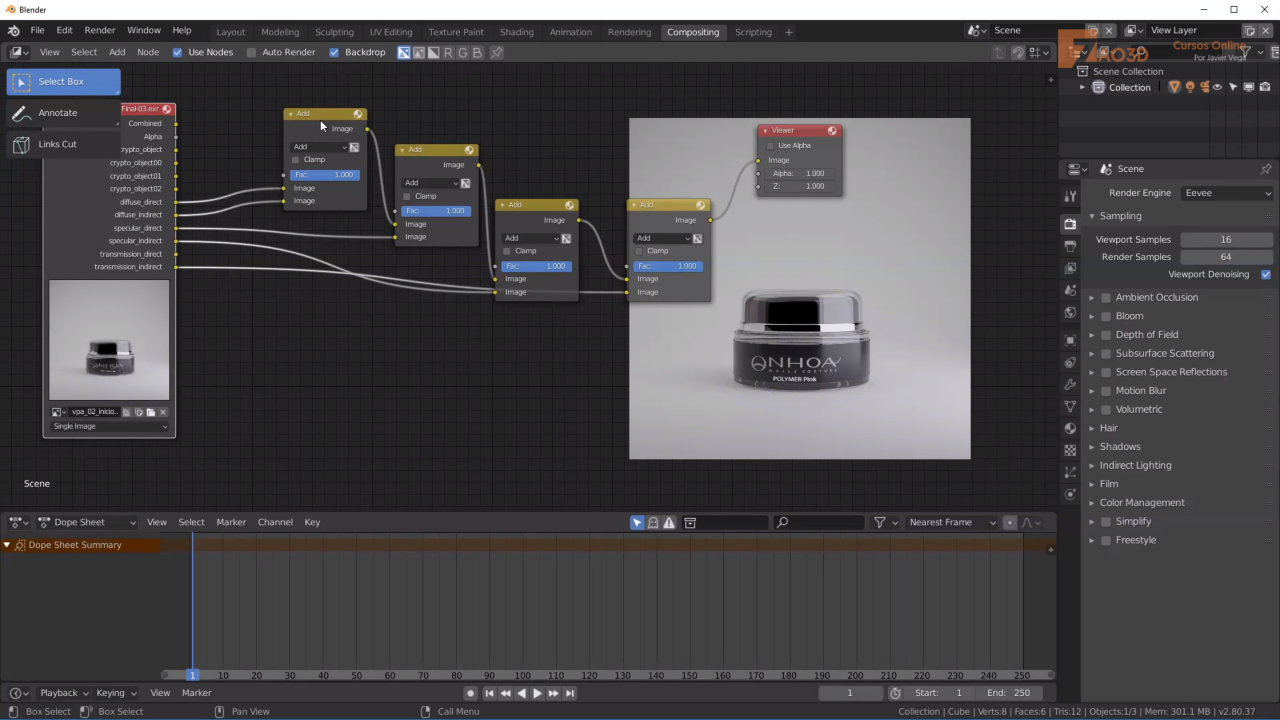Jump to first frame
The width and height of the screenshot is (1280, 720).
[x=489, y=693]
